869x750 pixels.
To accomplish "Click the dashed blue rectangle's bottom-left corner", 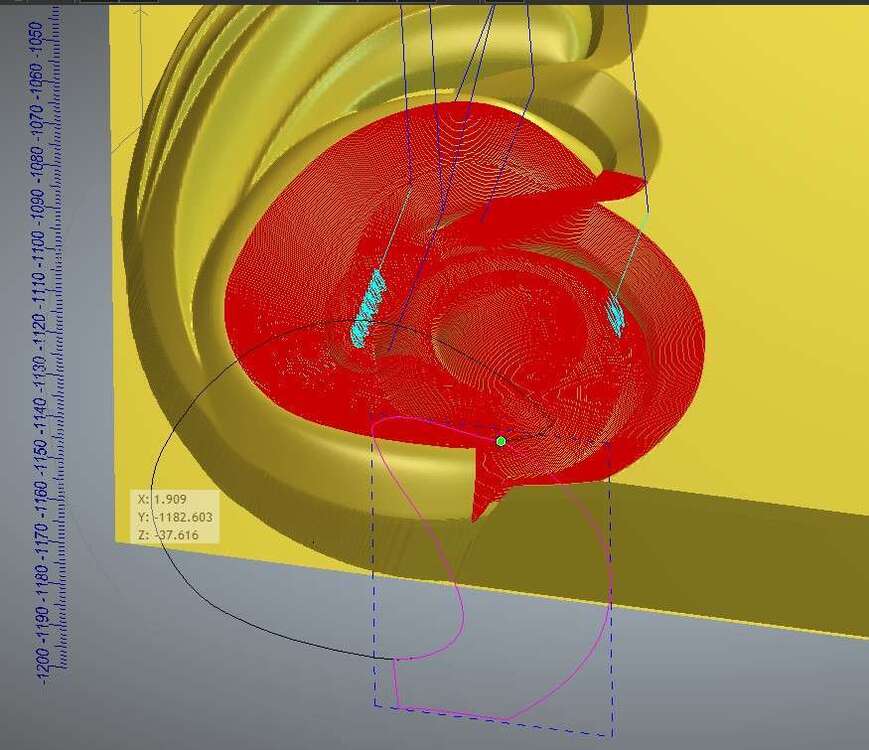I will click(x=375, y=705).
